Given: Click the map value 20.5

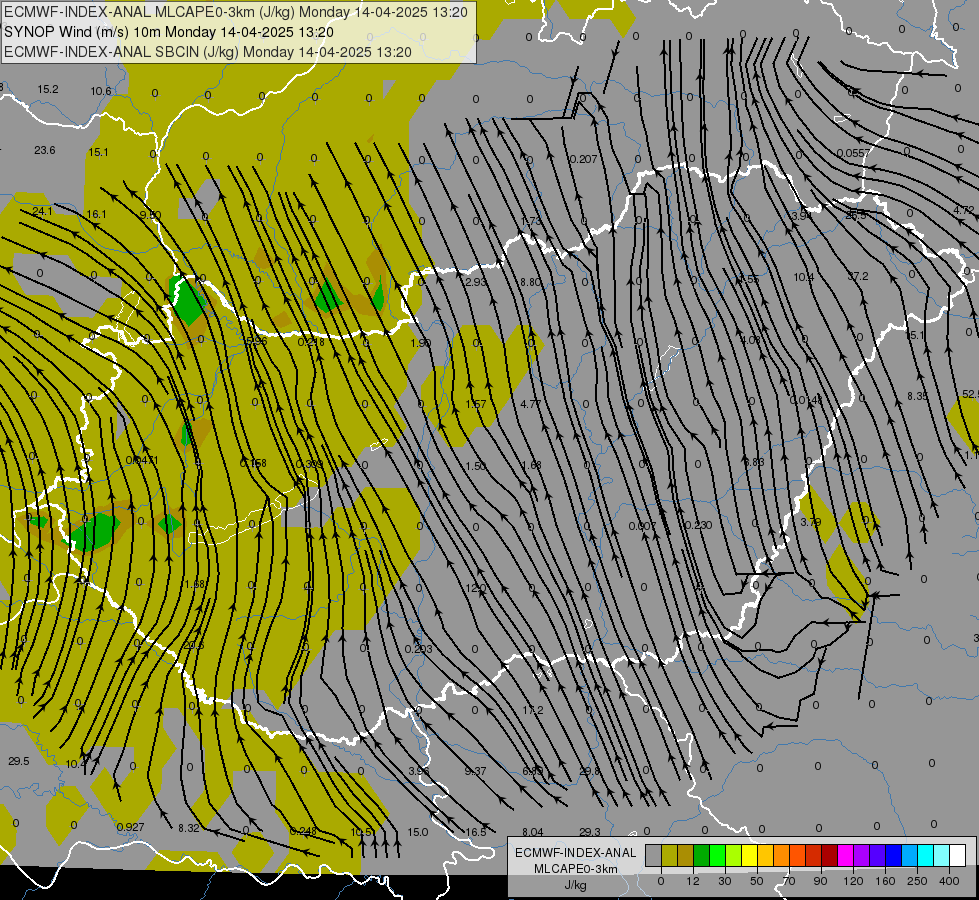Looking at the screenshot, I should (194, 645).
